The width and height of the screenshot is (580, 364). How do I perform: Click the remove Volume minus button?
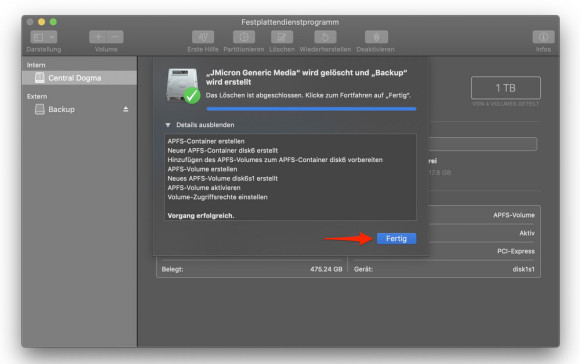pyautogui.click(x=115, y=37)
